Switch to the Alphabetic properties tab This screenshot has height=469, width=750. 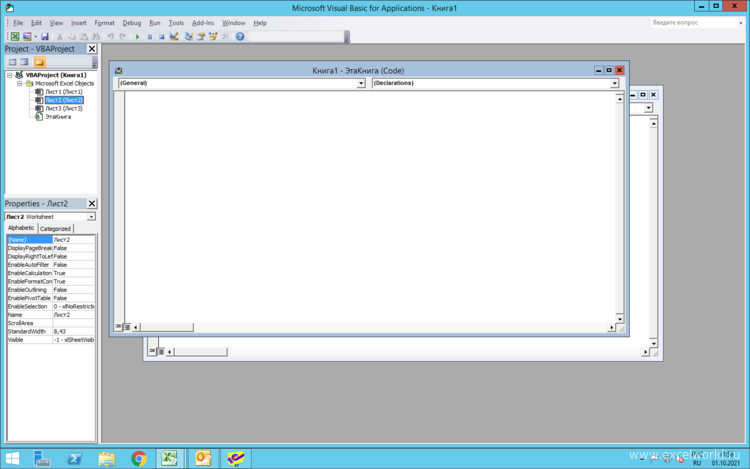[x=21, y=228]
